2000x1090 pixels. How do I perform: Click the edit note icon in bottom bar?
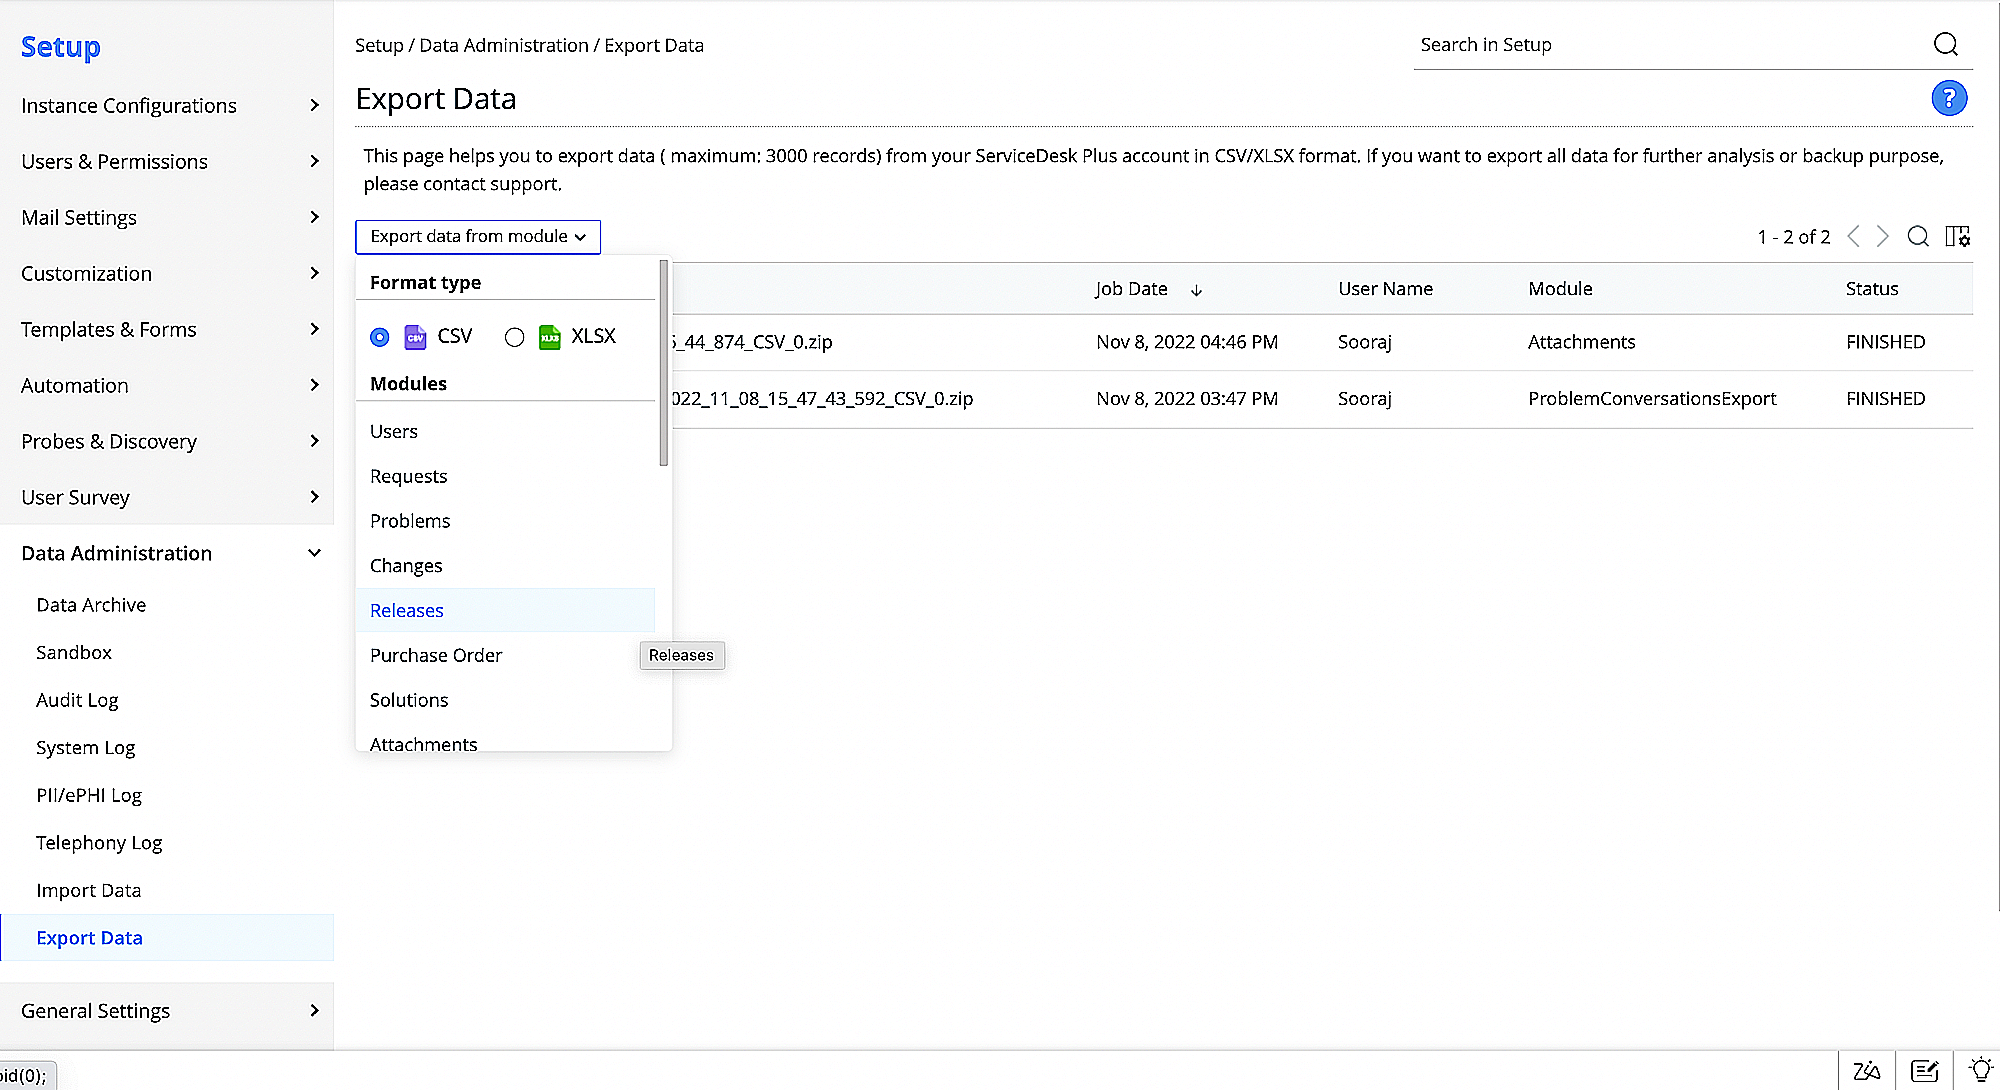pos(1924,1070)
